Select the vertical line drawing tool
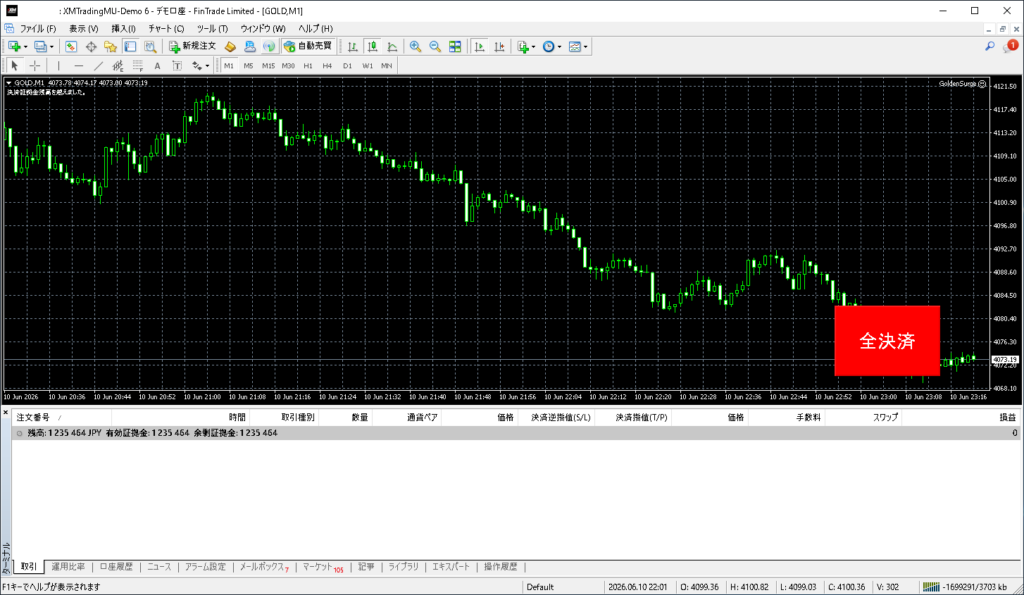Image resolution: width=1024 pixels, height=595 pixels. [59, 65]
